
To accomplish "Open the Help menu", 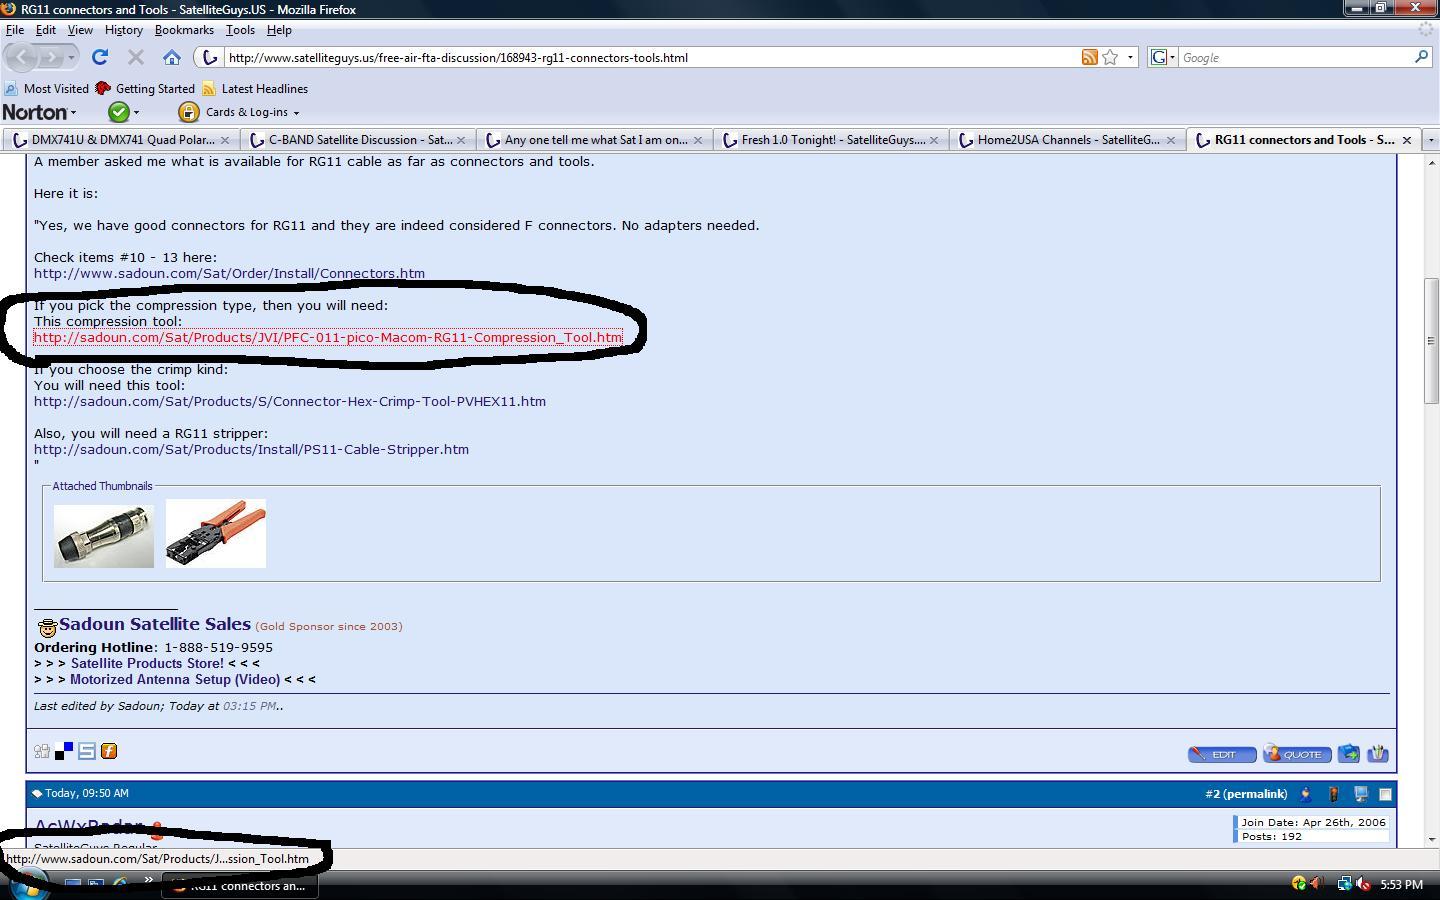I will 279,30.
